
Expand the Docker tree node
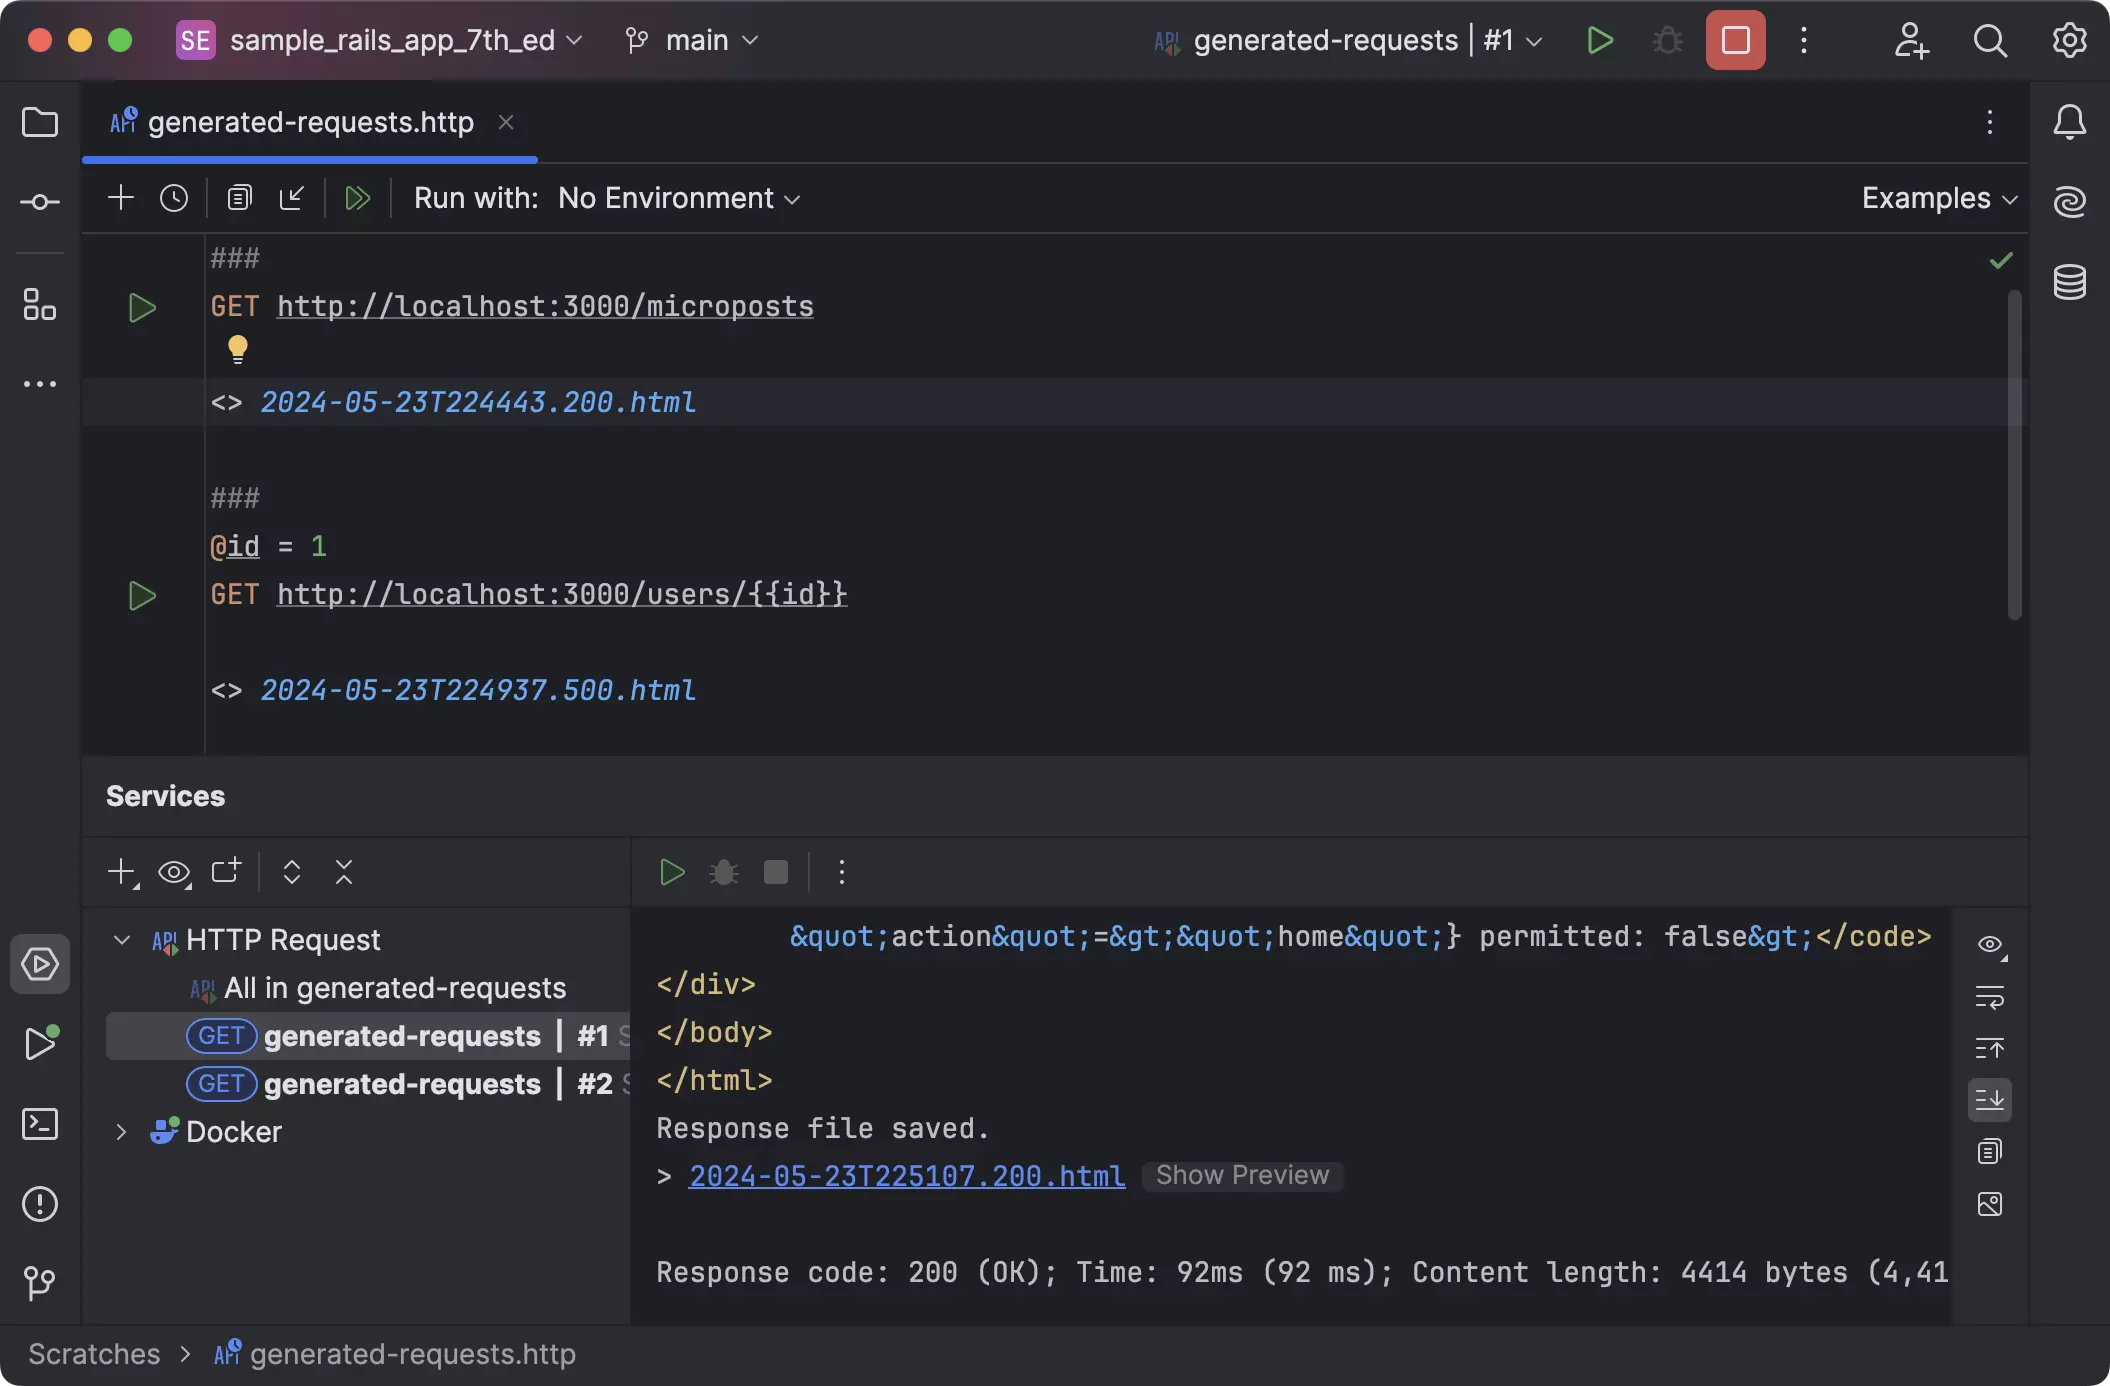click(121, 1132)
